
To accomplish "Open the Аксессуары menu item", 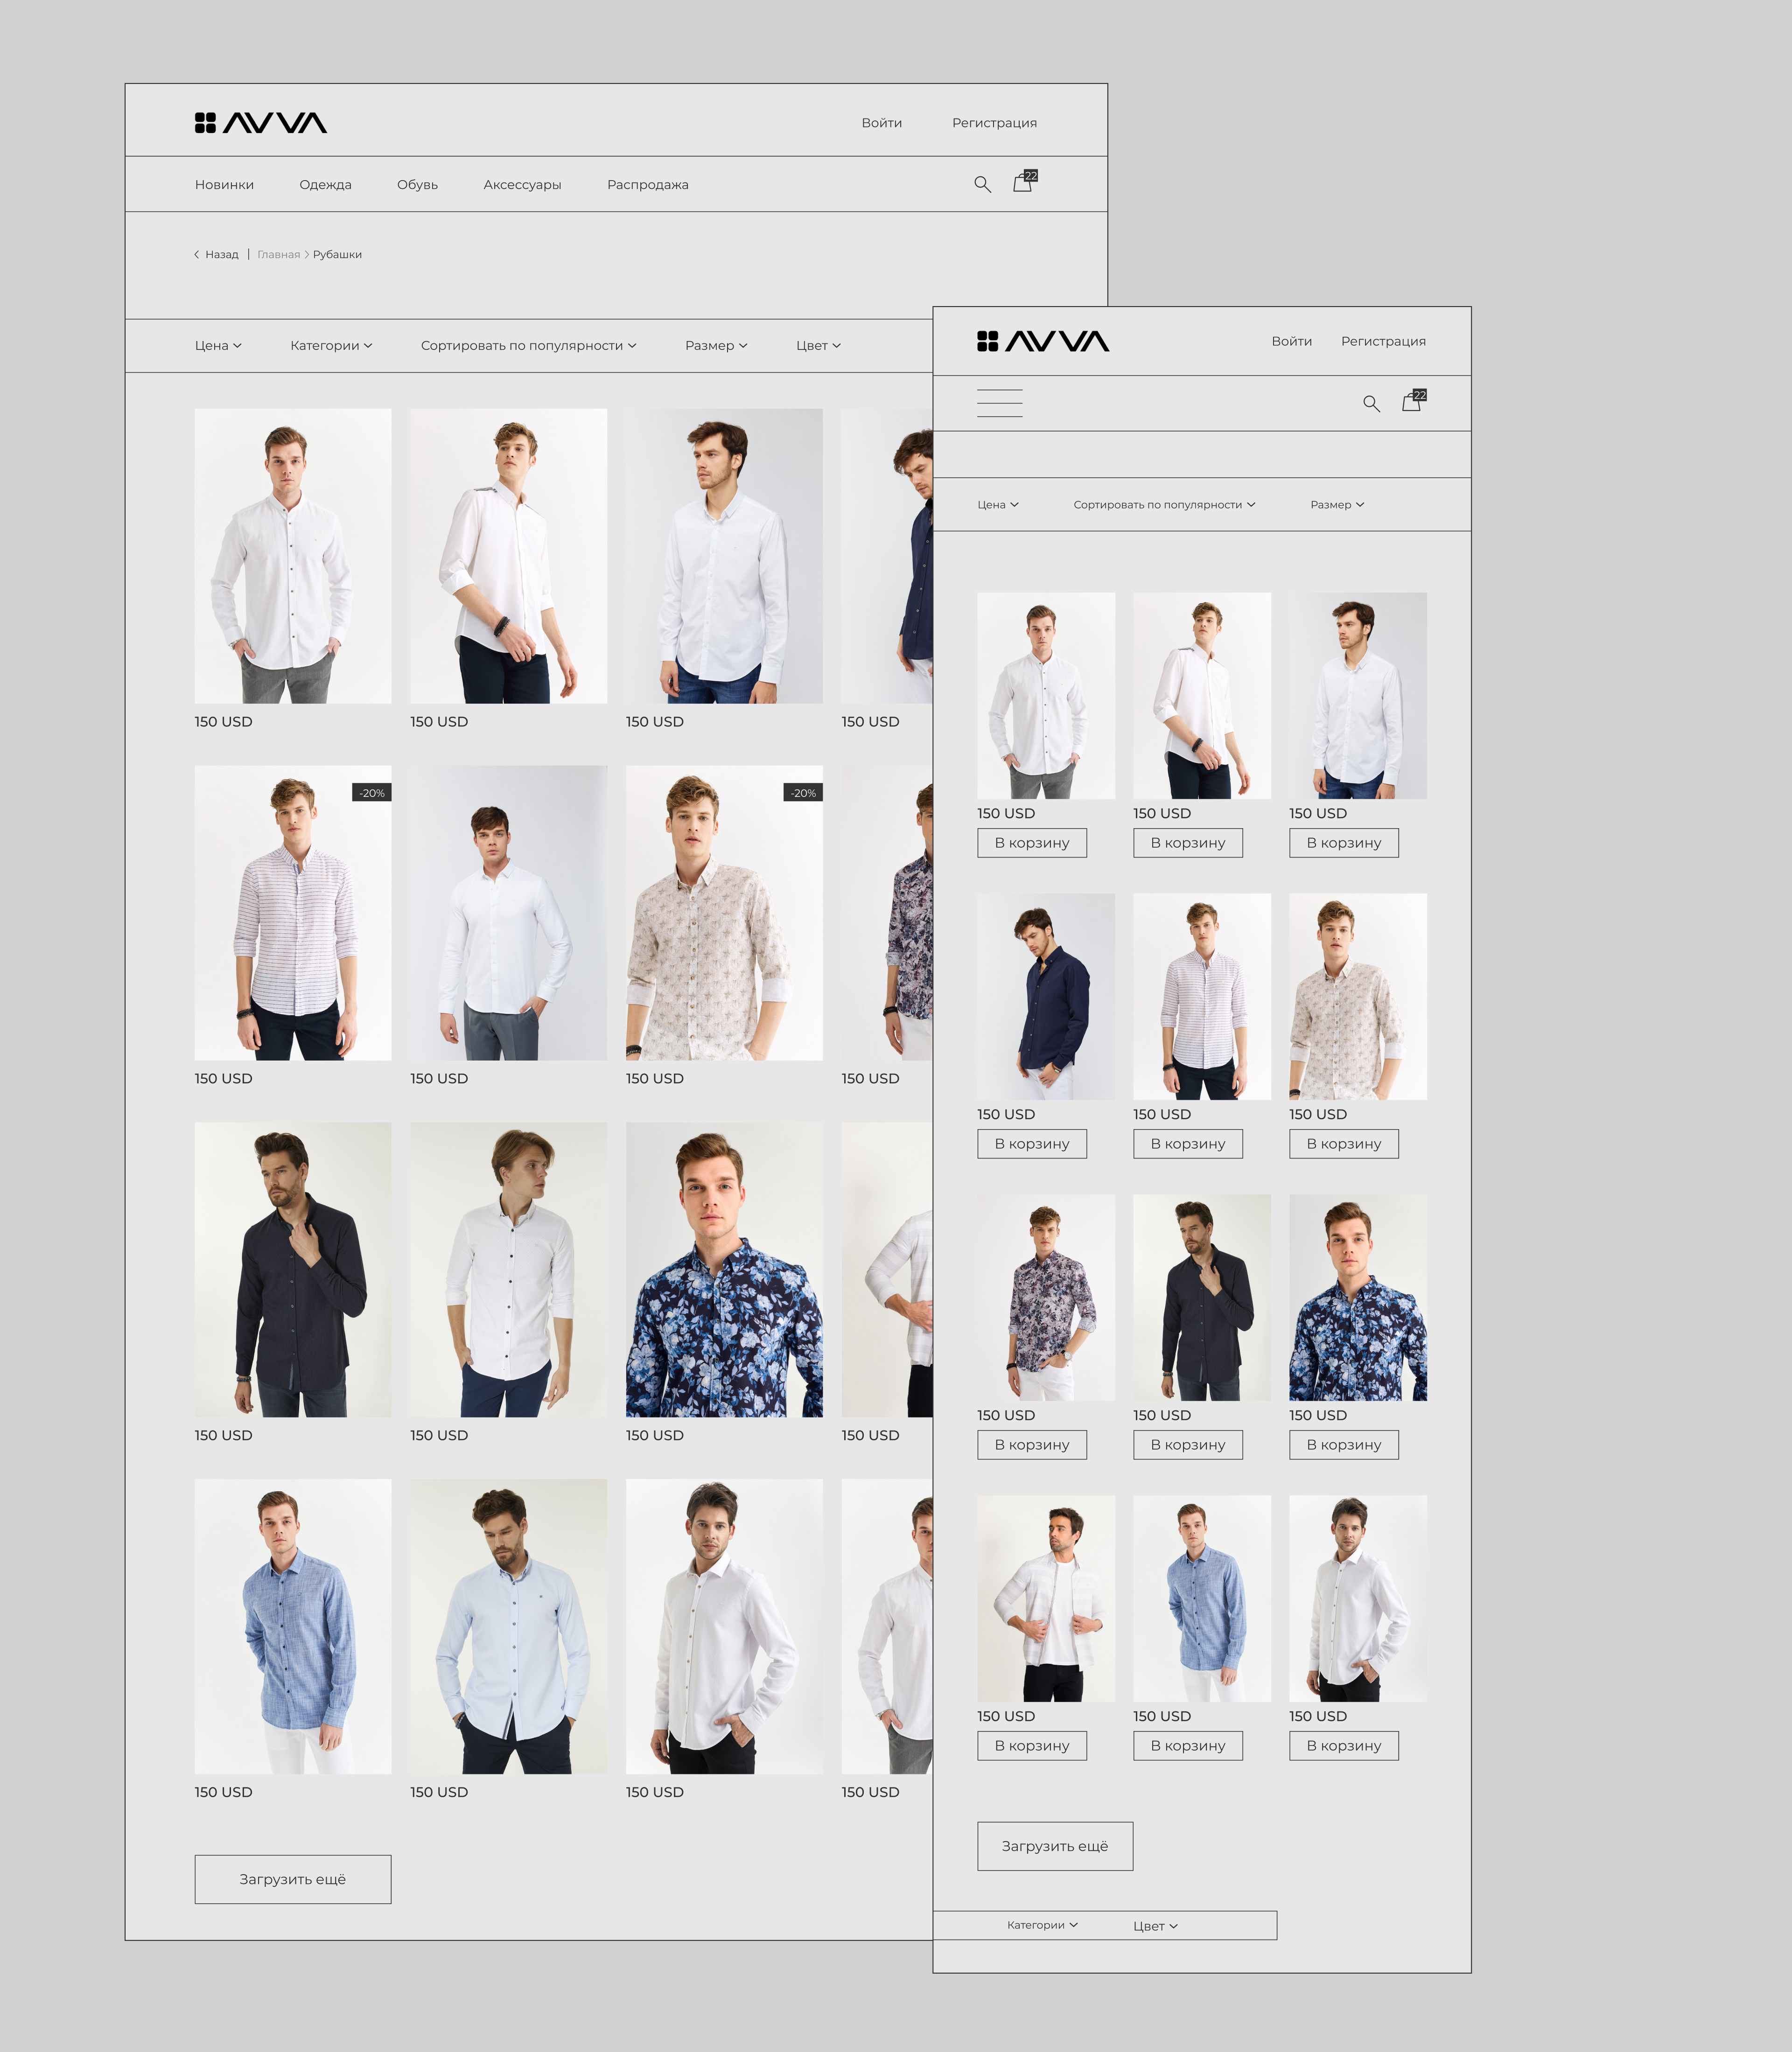I will (x=522, y=185).
